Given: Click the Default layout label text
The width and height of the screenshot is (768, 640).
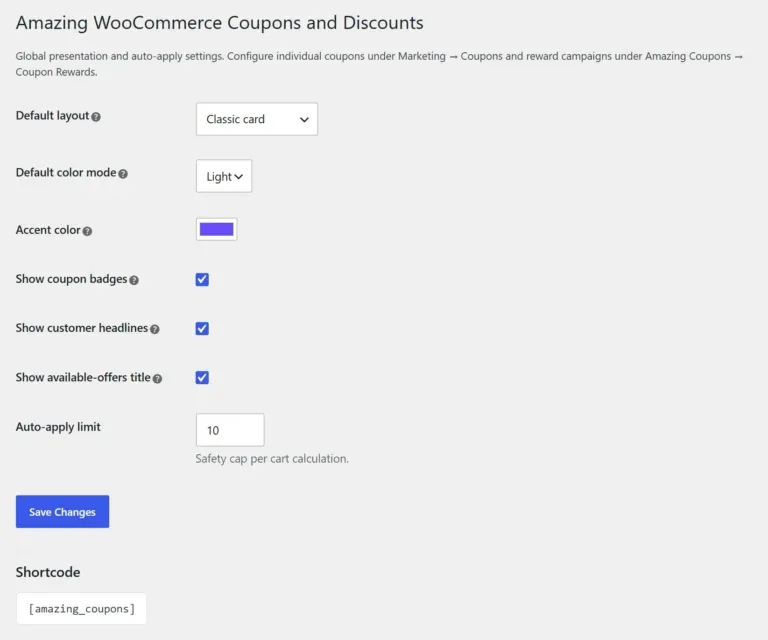Looking at the screenshot, I should tap(52, 116).
